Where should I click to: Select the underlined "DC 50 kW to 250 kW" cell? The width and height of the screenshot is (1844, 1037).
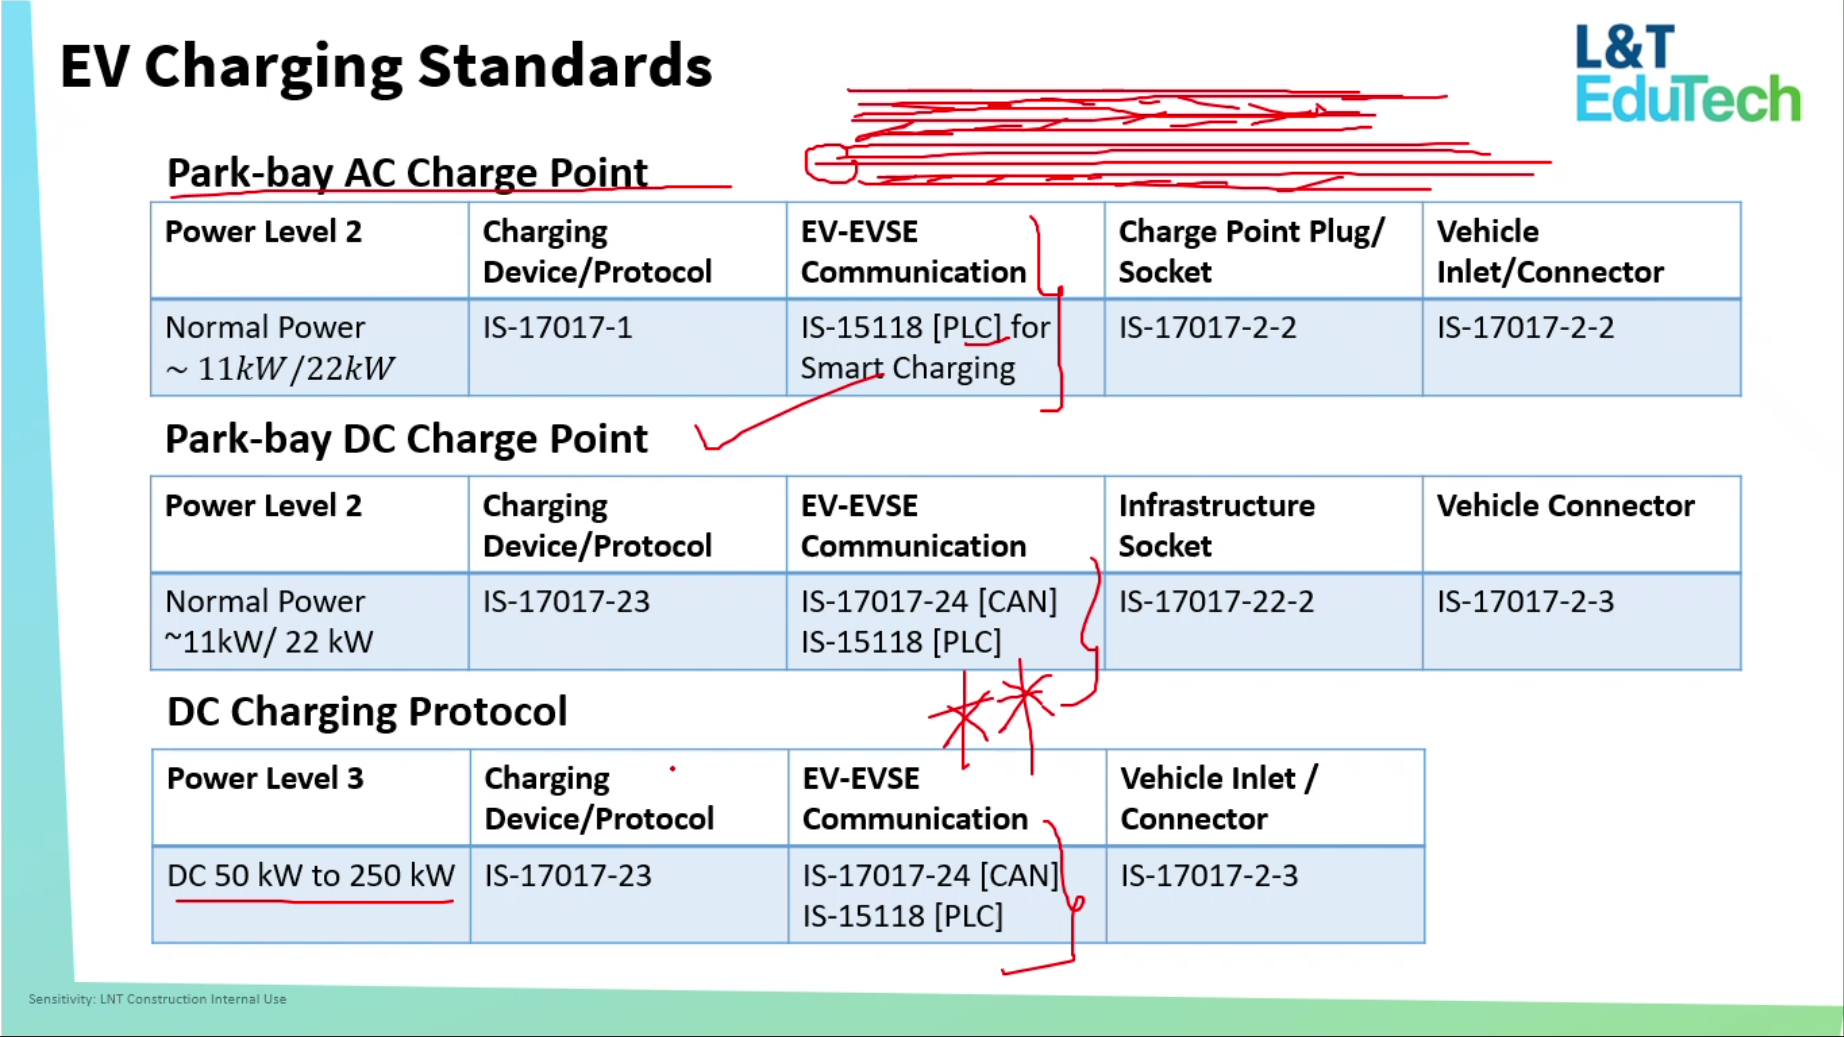310,876
